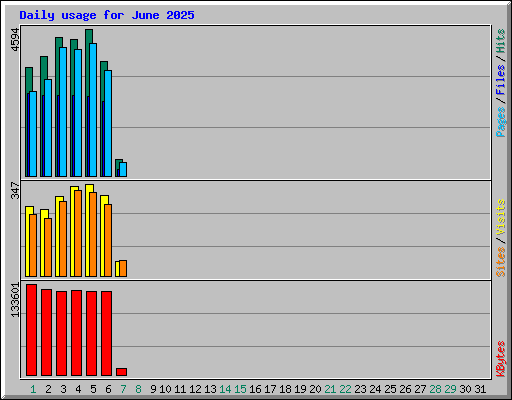Click the day 10 axis label
The width and height of the screenshot is (512, 400).
[165, 389]
